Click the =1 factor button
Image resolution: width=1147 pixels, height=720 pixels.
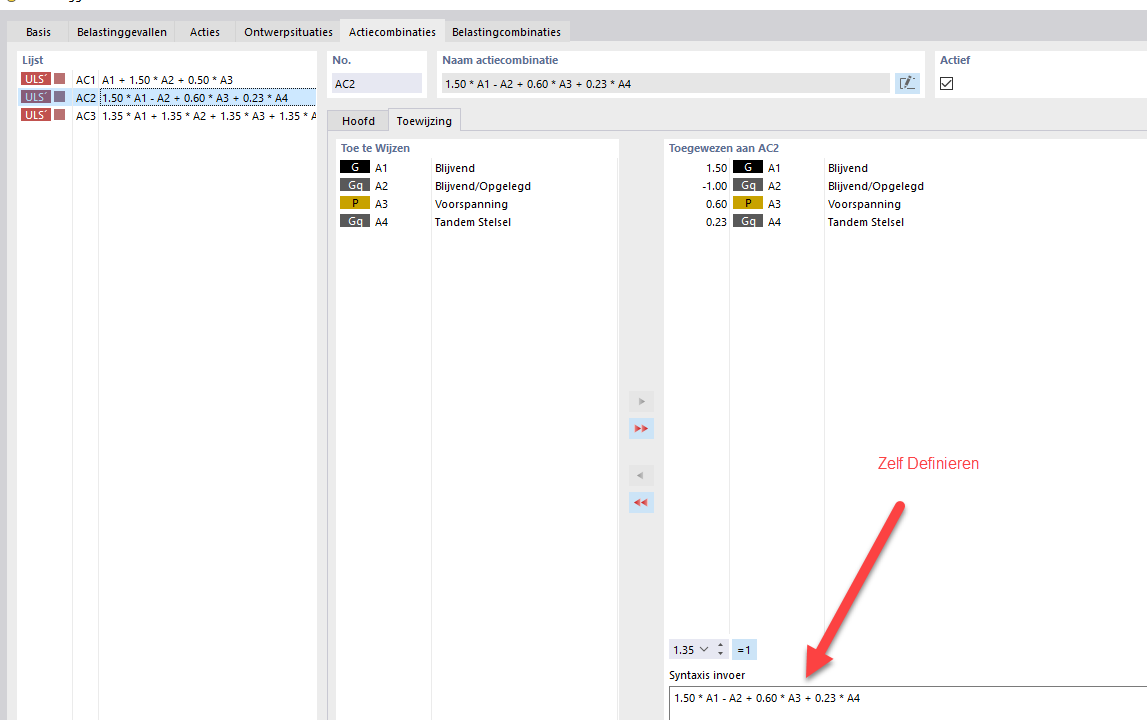pyautogui.click(x=744, y=650)
